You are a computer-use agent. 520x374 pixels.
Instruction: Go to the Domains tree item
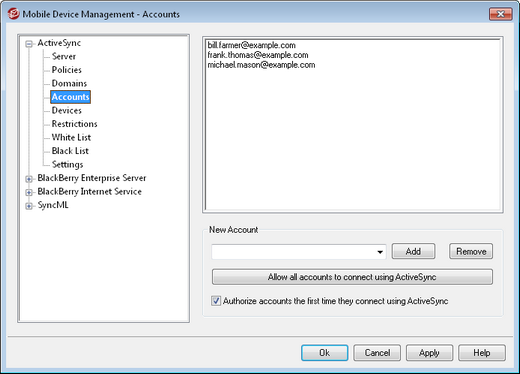coord(69,83)
